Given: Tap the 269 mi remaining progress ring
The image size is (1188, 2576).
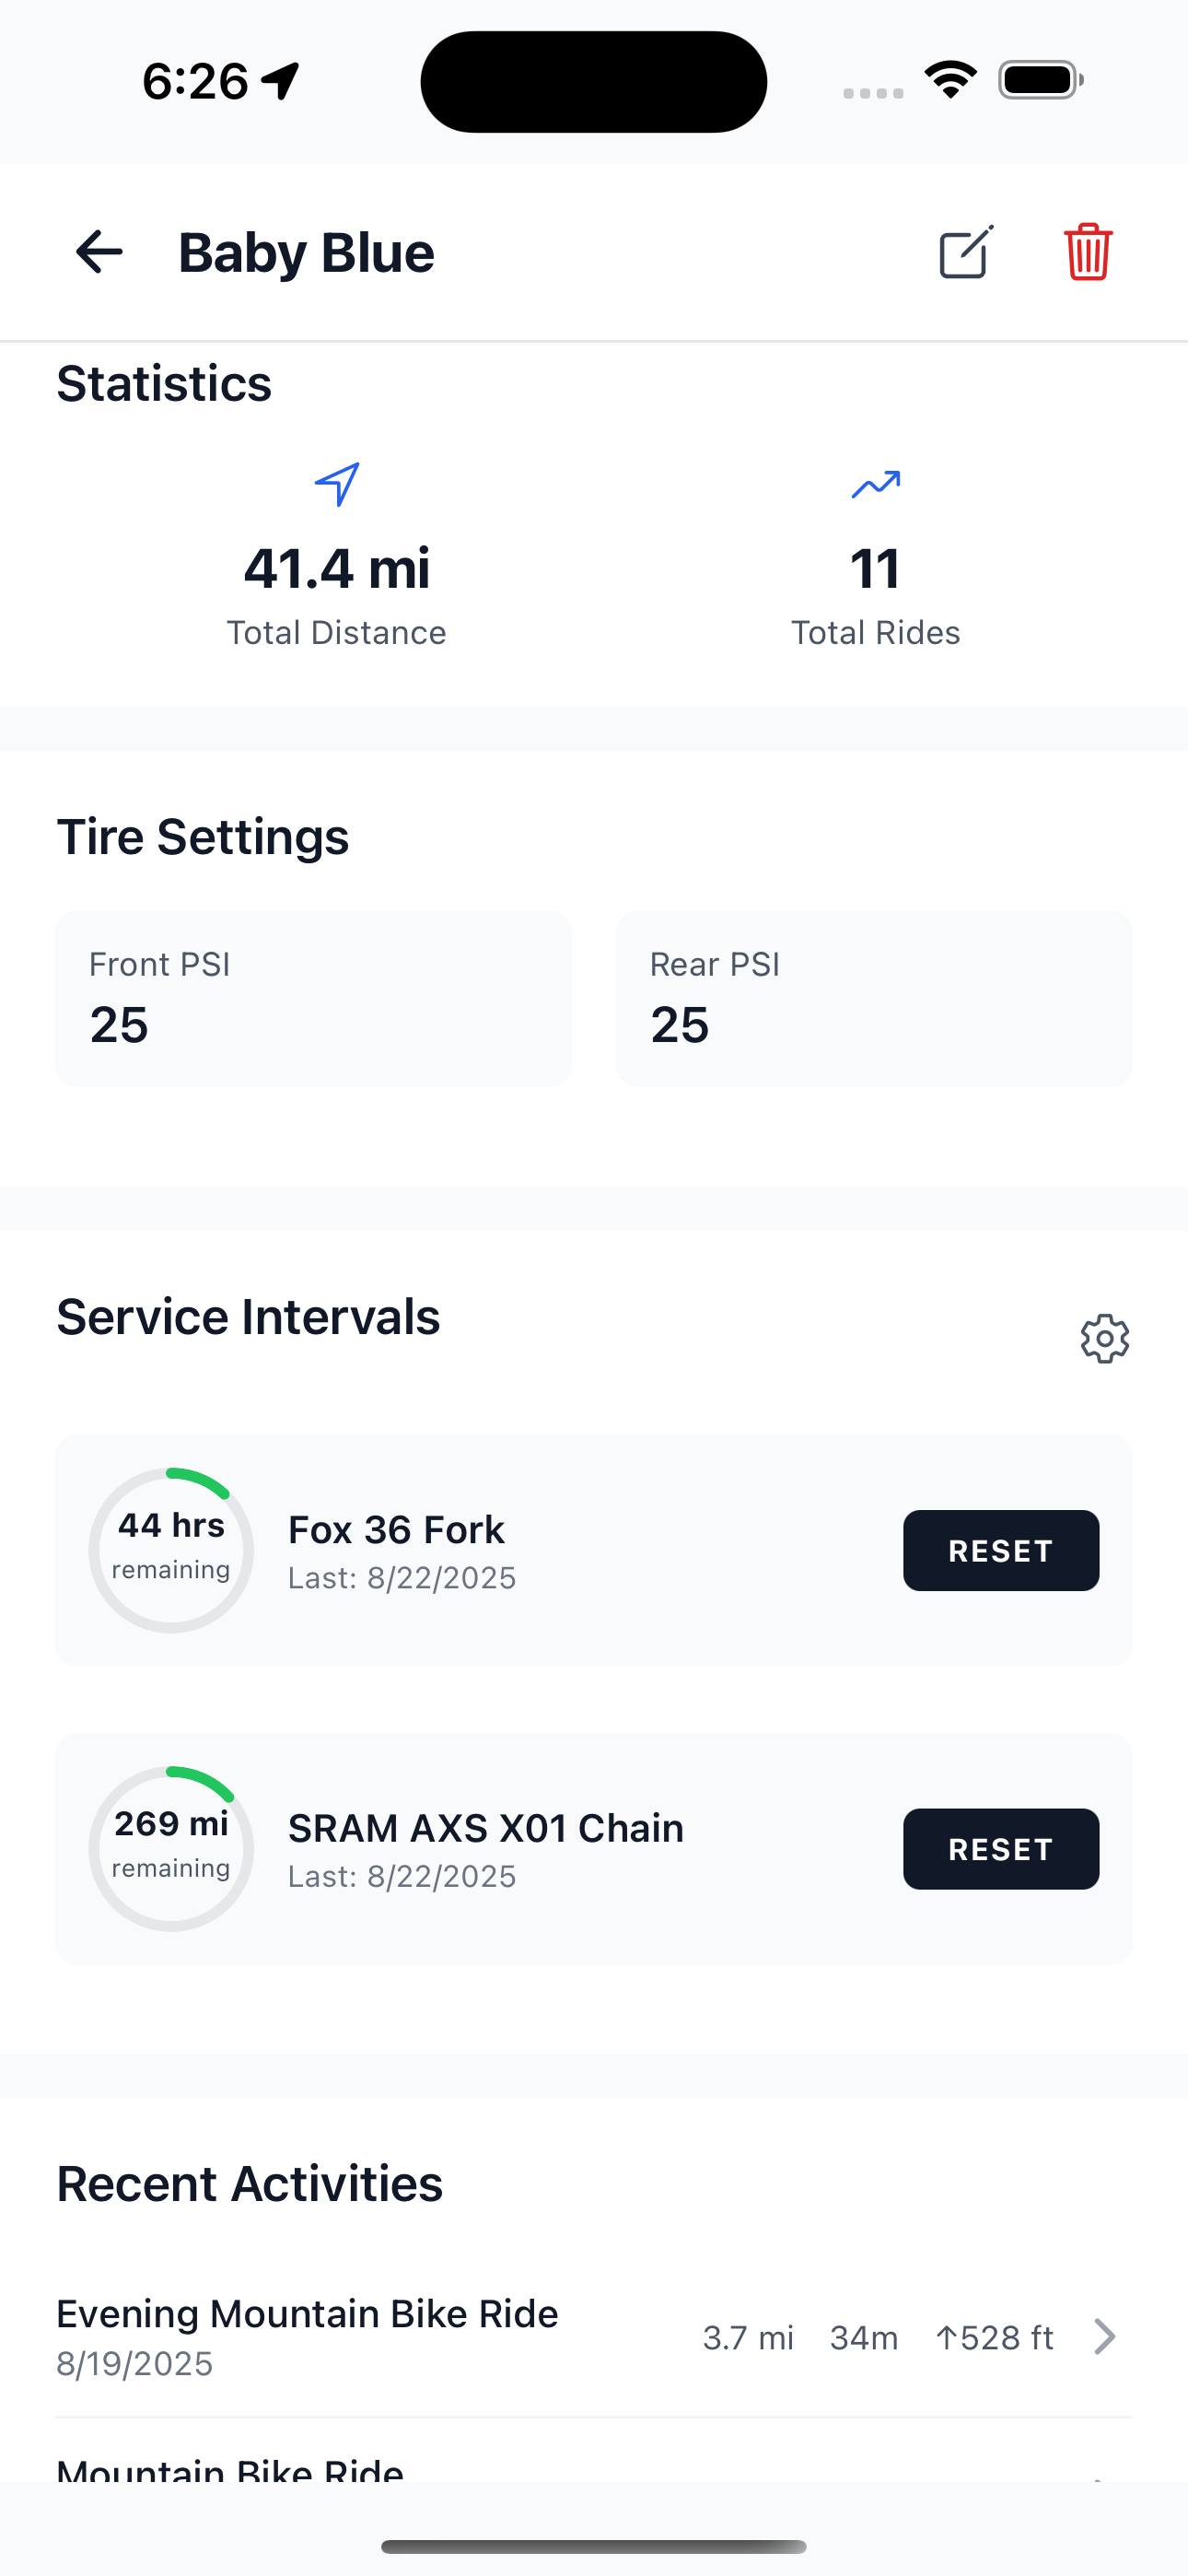Looking at the screenshot, I should coord(171,1848).
